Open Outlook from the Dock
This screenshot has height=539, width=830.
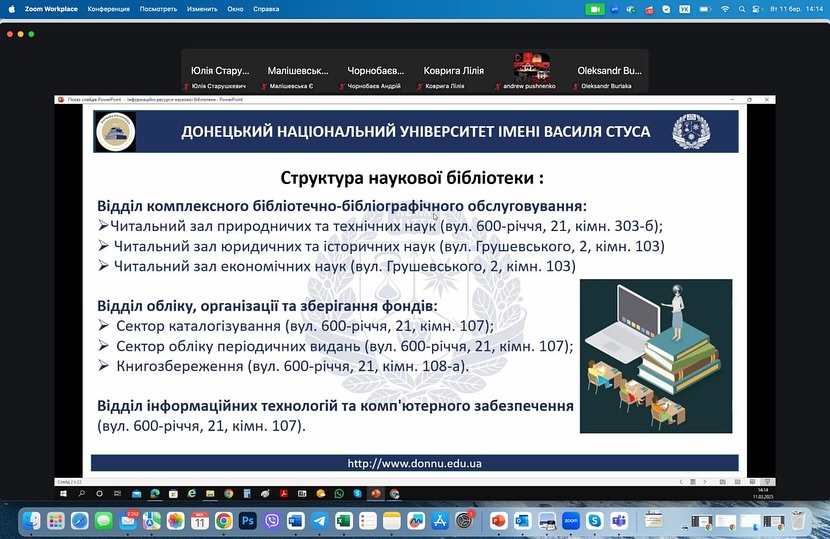point(522,522)
